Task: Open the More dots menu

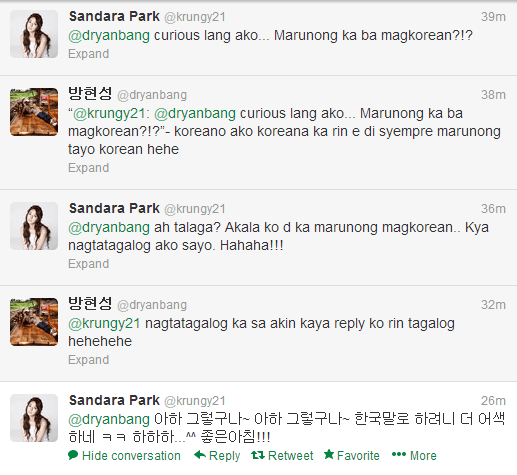Action: (x=399, y=454)
